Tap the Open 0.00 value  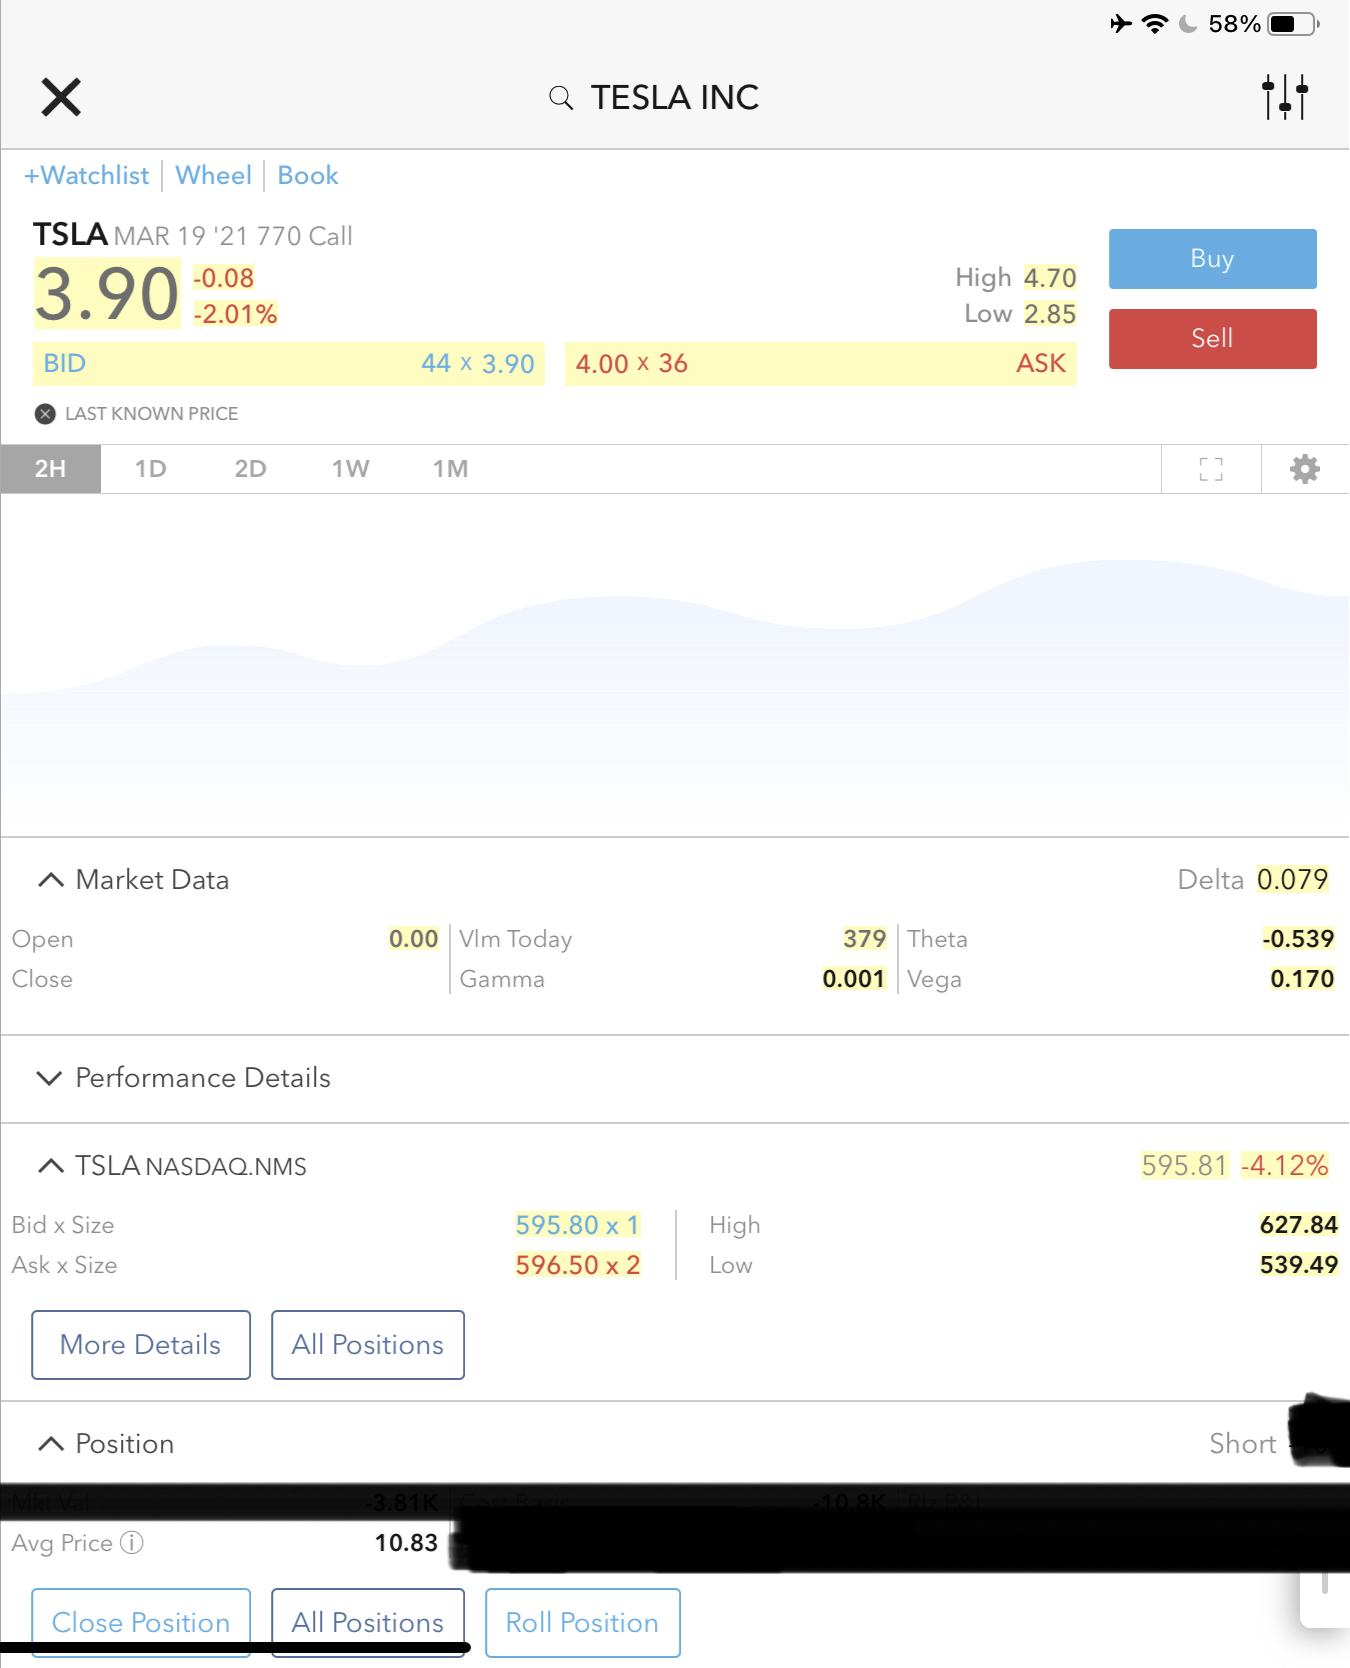414,939
